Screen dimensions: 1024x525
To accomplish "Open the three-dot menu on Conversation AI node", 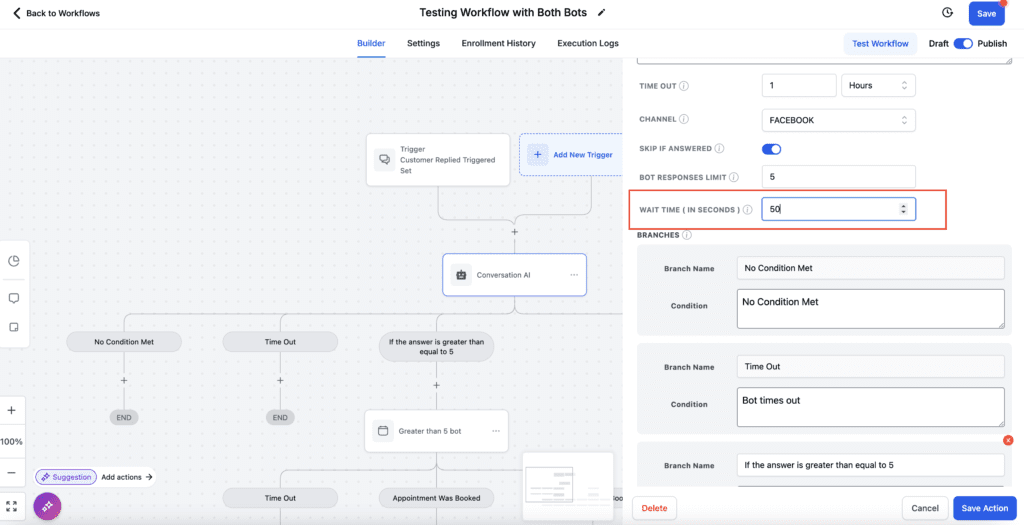I will coord(574,275).
